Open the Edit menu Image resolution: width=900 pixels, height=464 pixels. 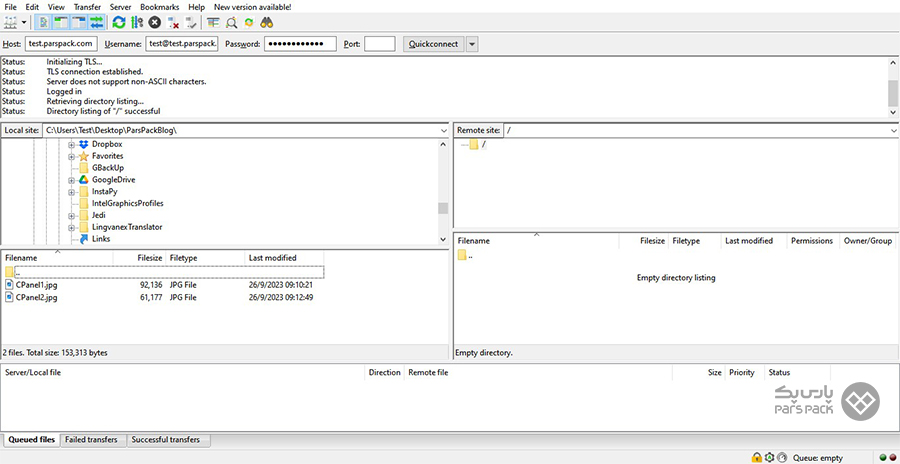[32, 7]
